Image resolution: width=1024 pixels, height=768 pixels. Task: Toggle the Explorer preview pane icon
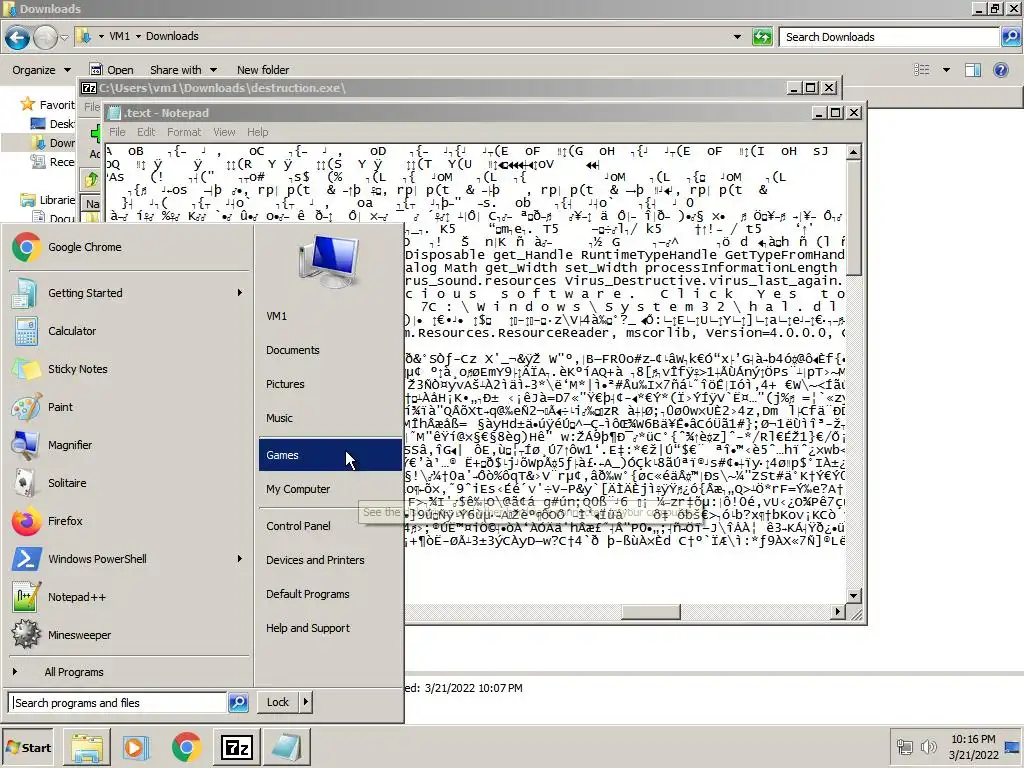coord(972,70)
